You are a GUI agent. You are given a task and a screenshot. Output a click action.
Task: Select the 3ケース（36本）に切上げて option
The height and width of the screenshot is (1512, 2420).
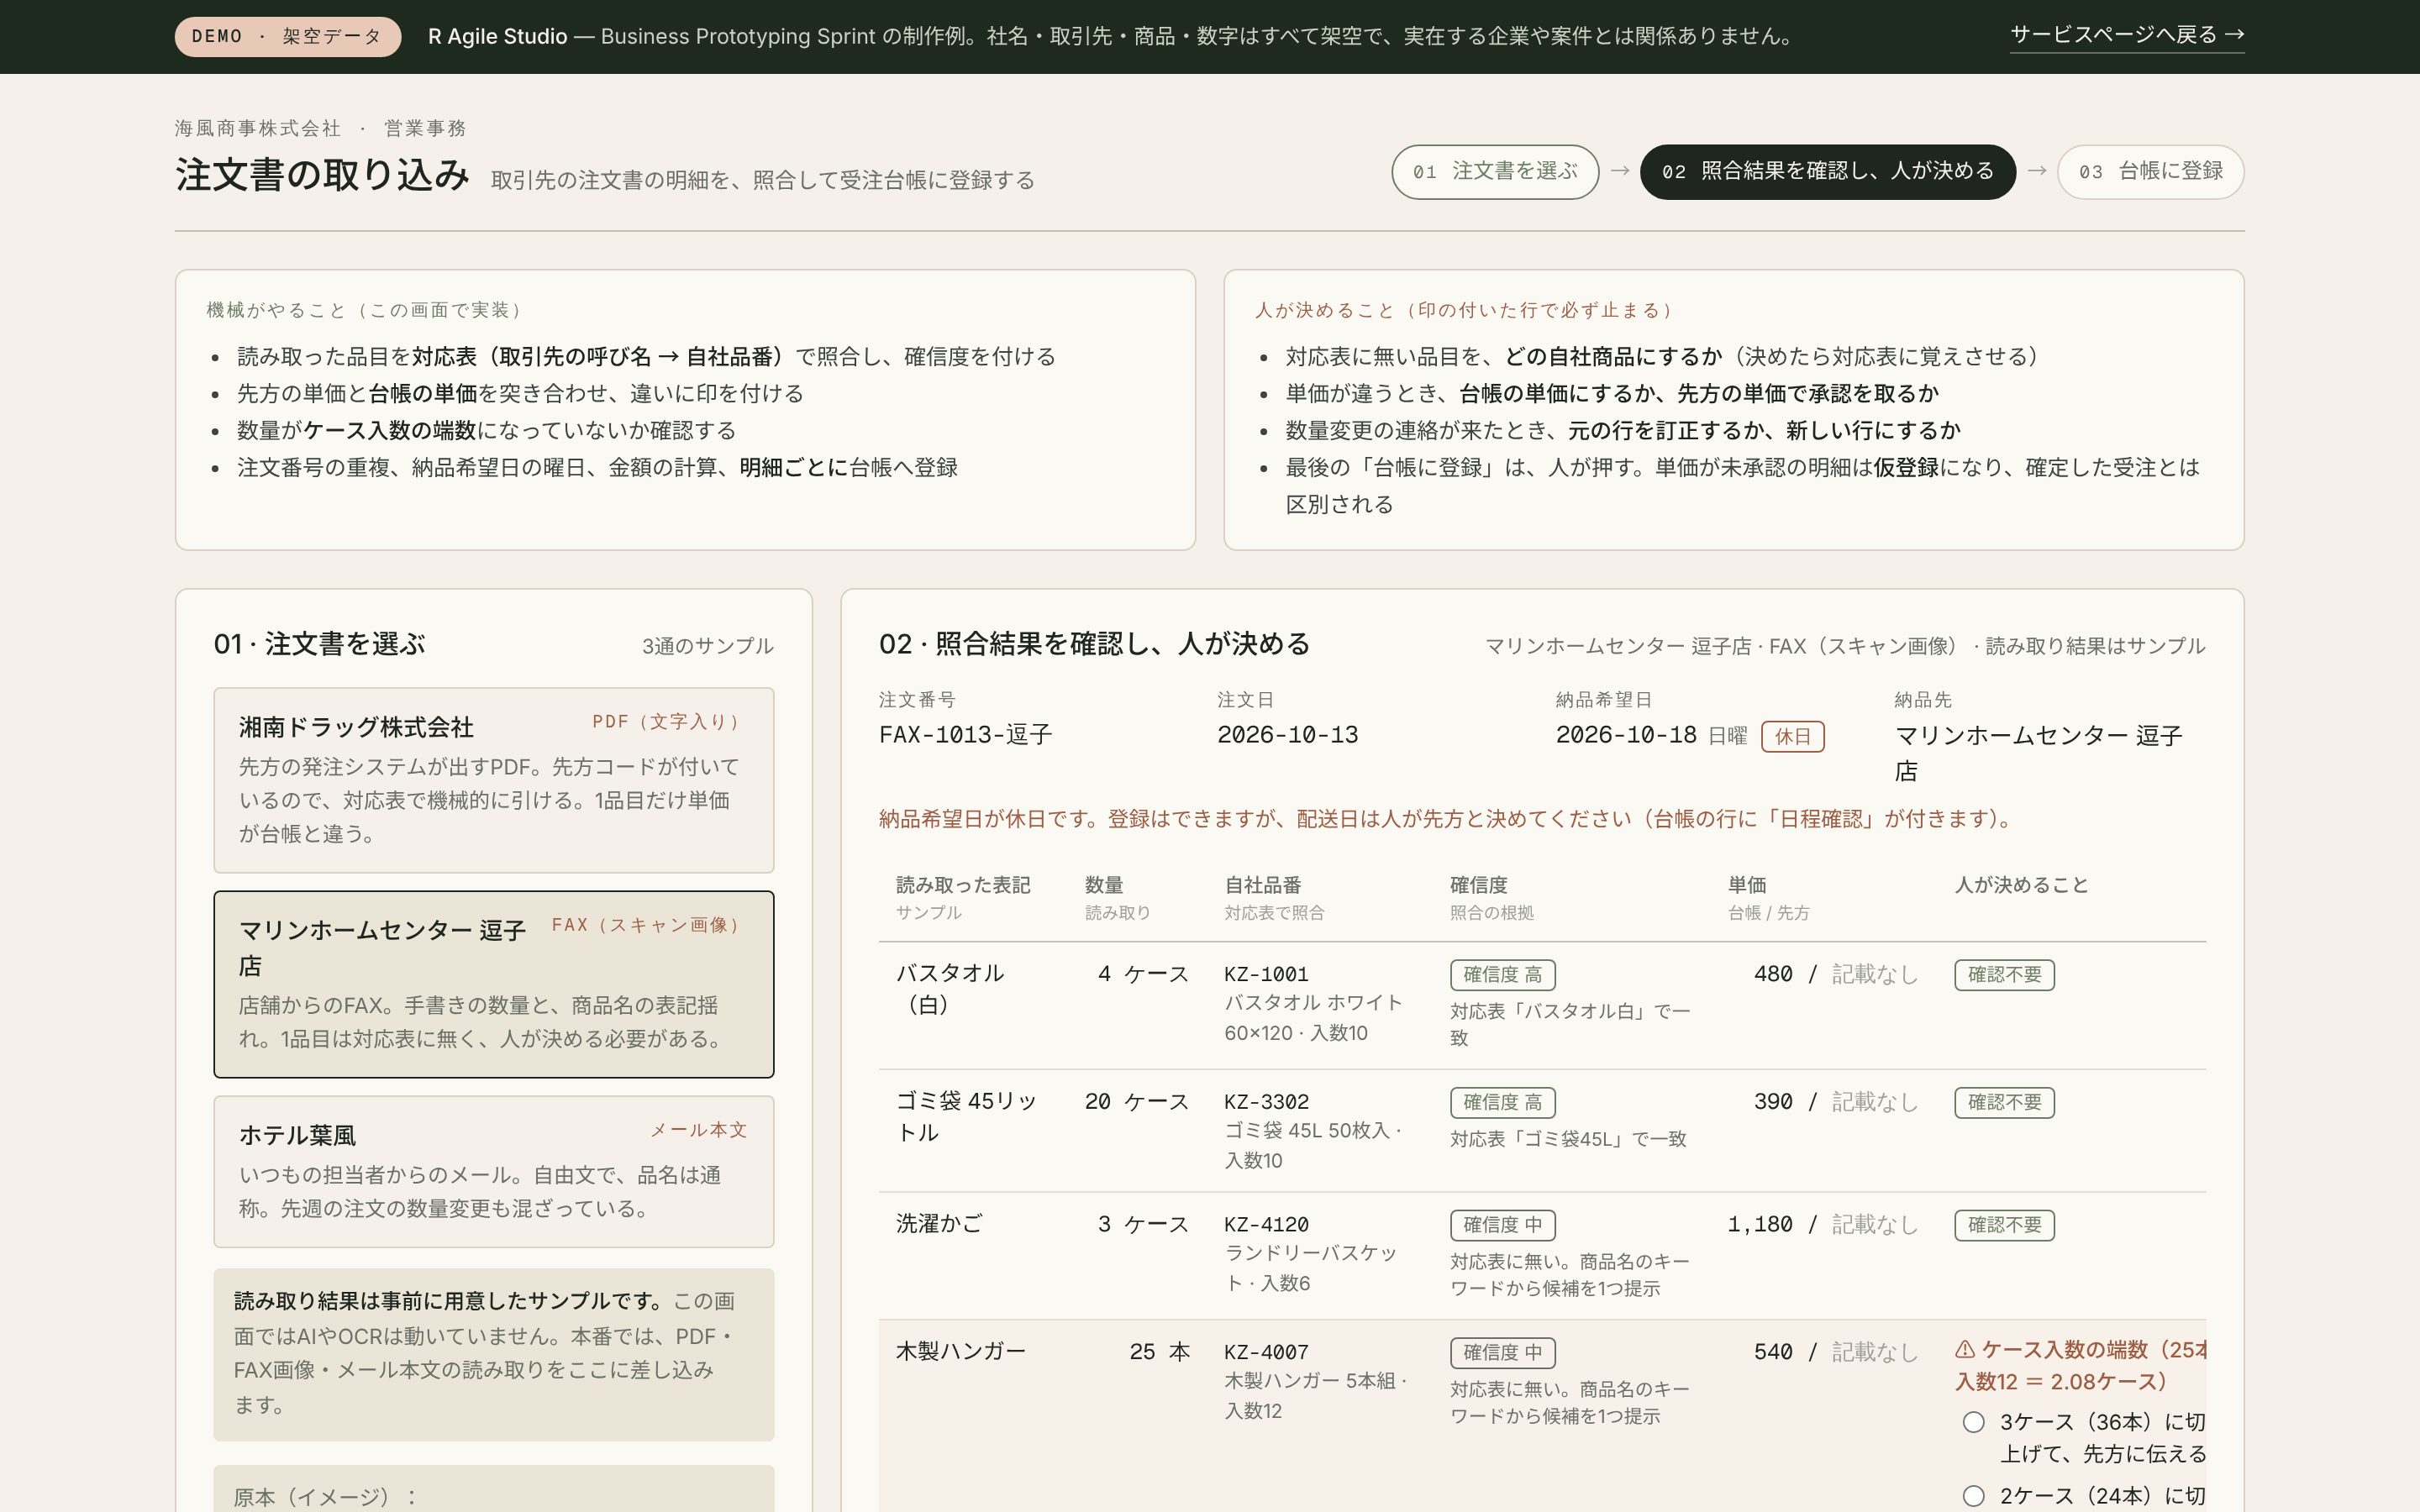point(1973,1422)
